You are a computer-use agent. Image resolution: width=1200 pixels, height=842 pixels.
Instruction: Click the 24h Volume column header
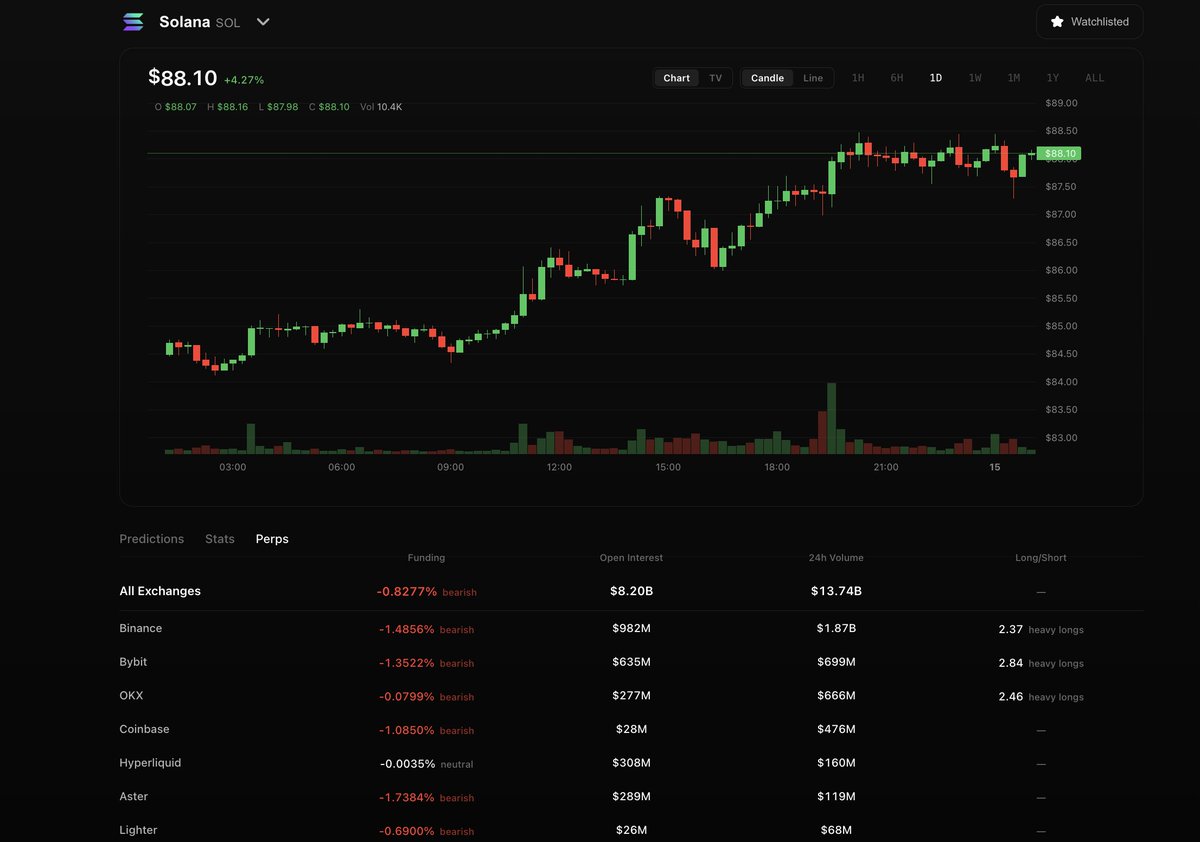836,558
